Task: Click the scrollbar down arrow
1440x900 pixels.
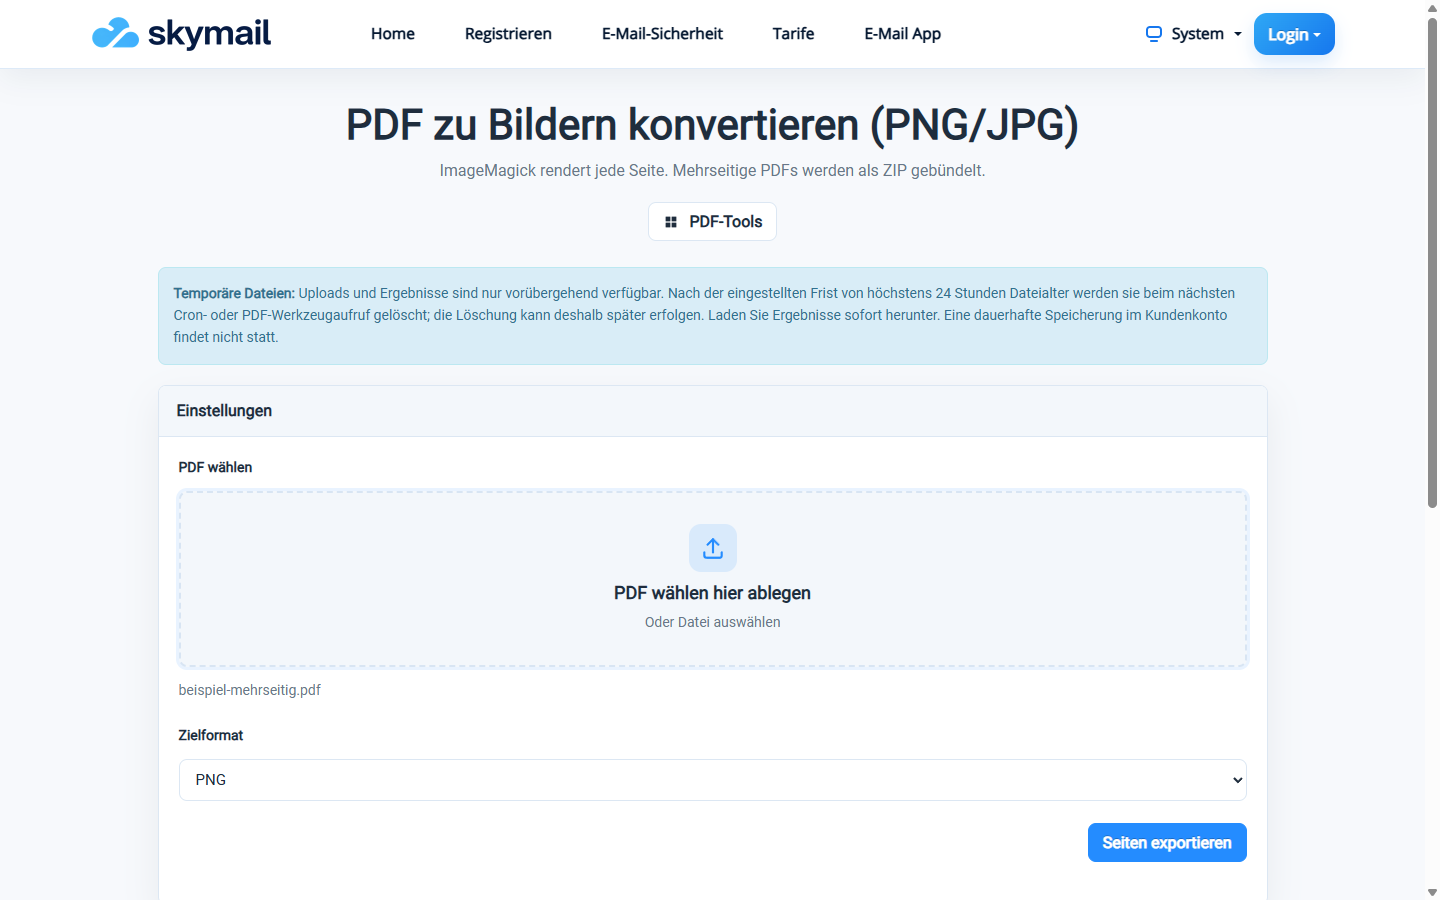Action: (1432, 892)
